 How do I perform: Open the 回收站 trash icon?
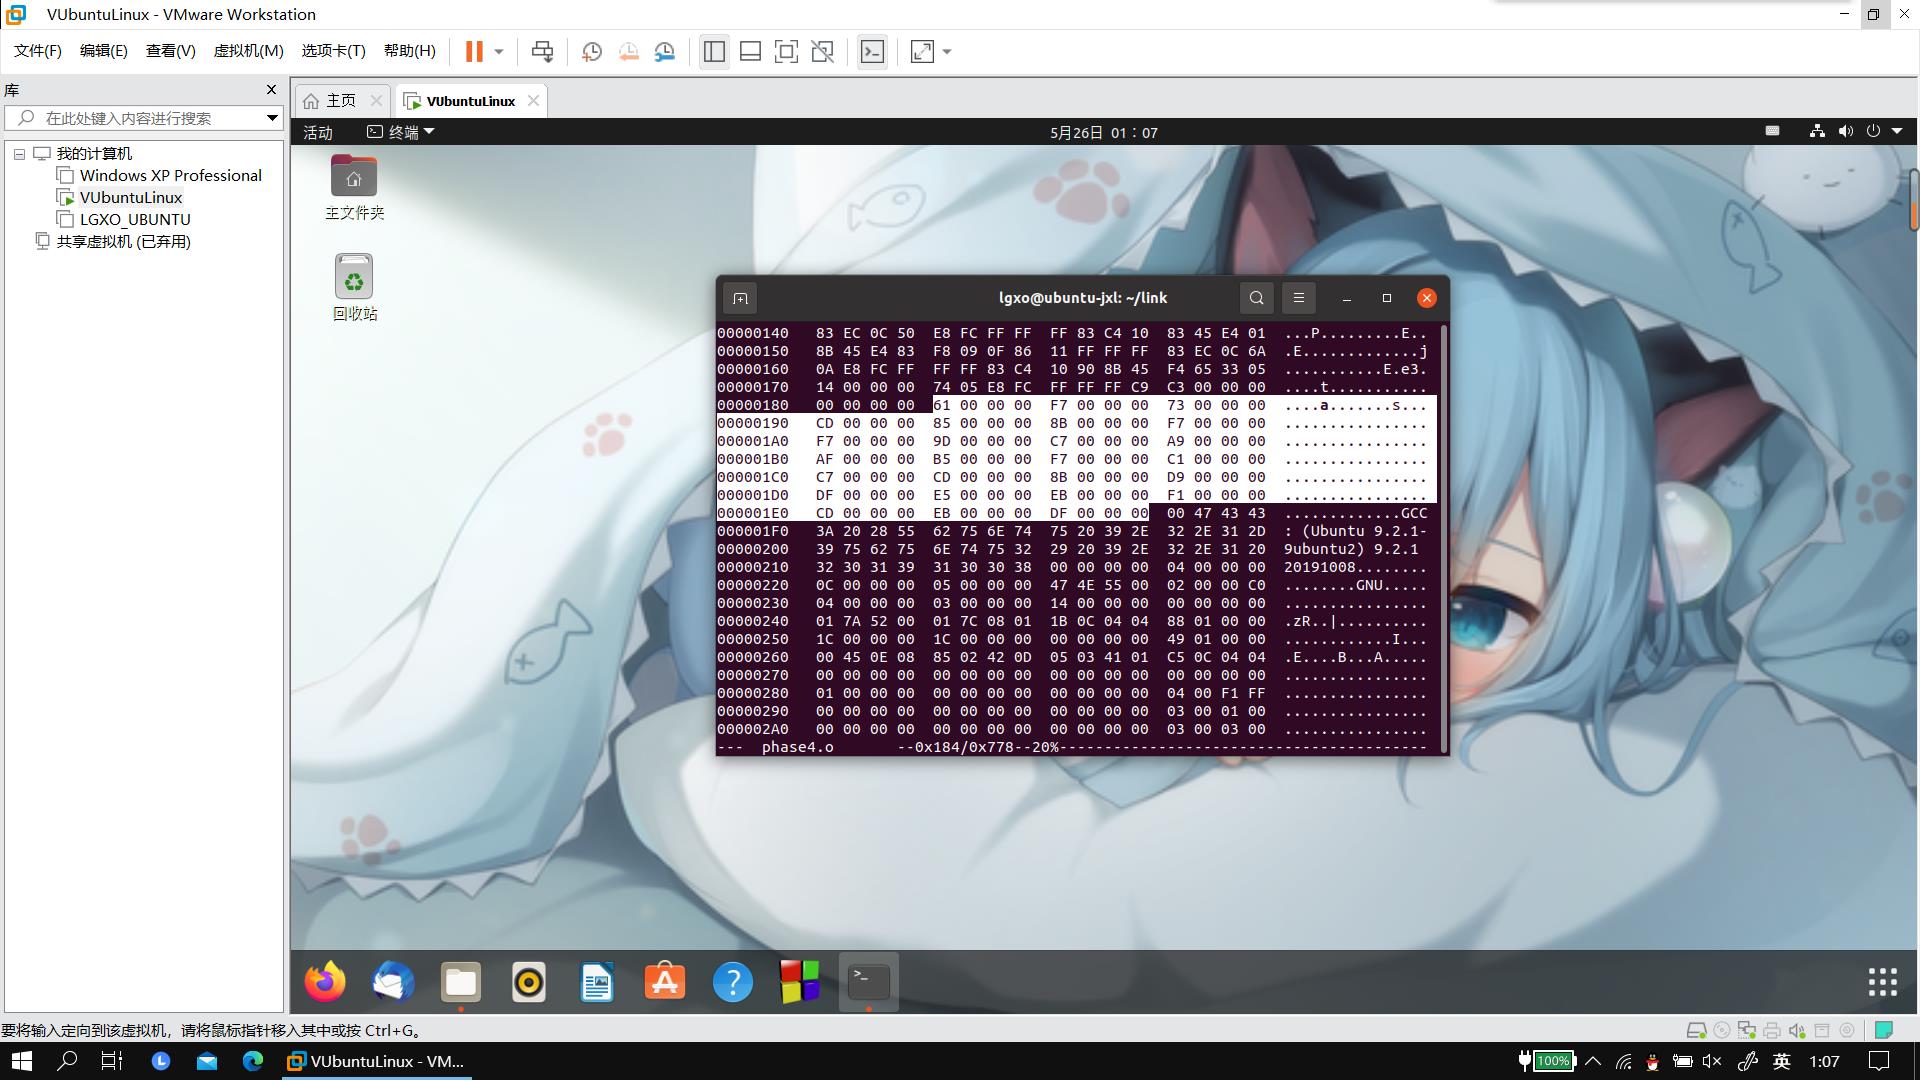354,288
